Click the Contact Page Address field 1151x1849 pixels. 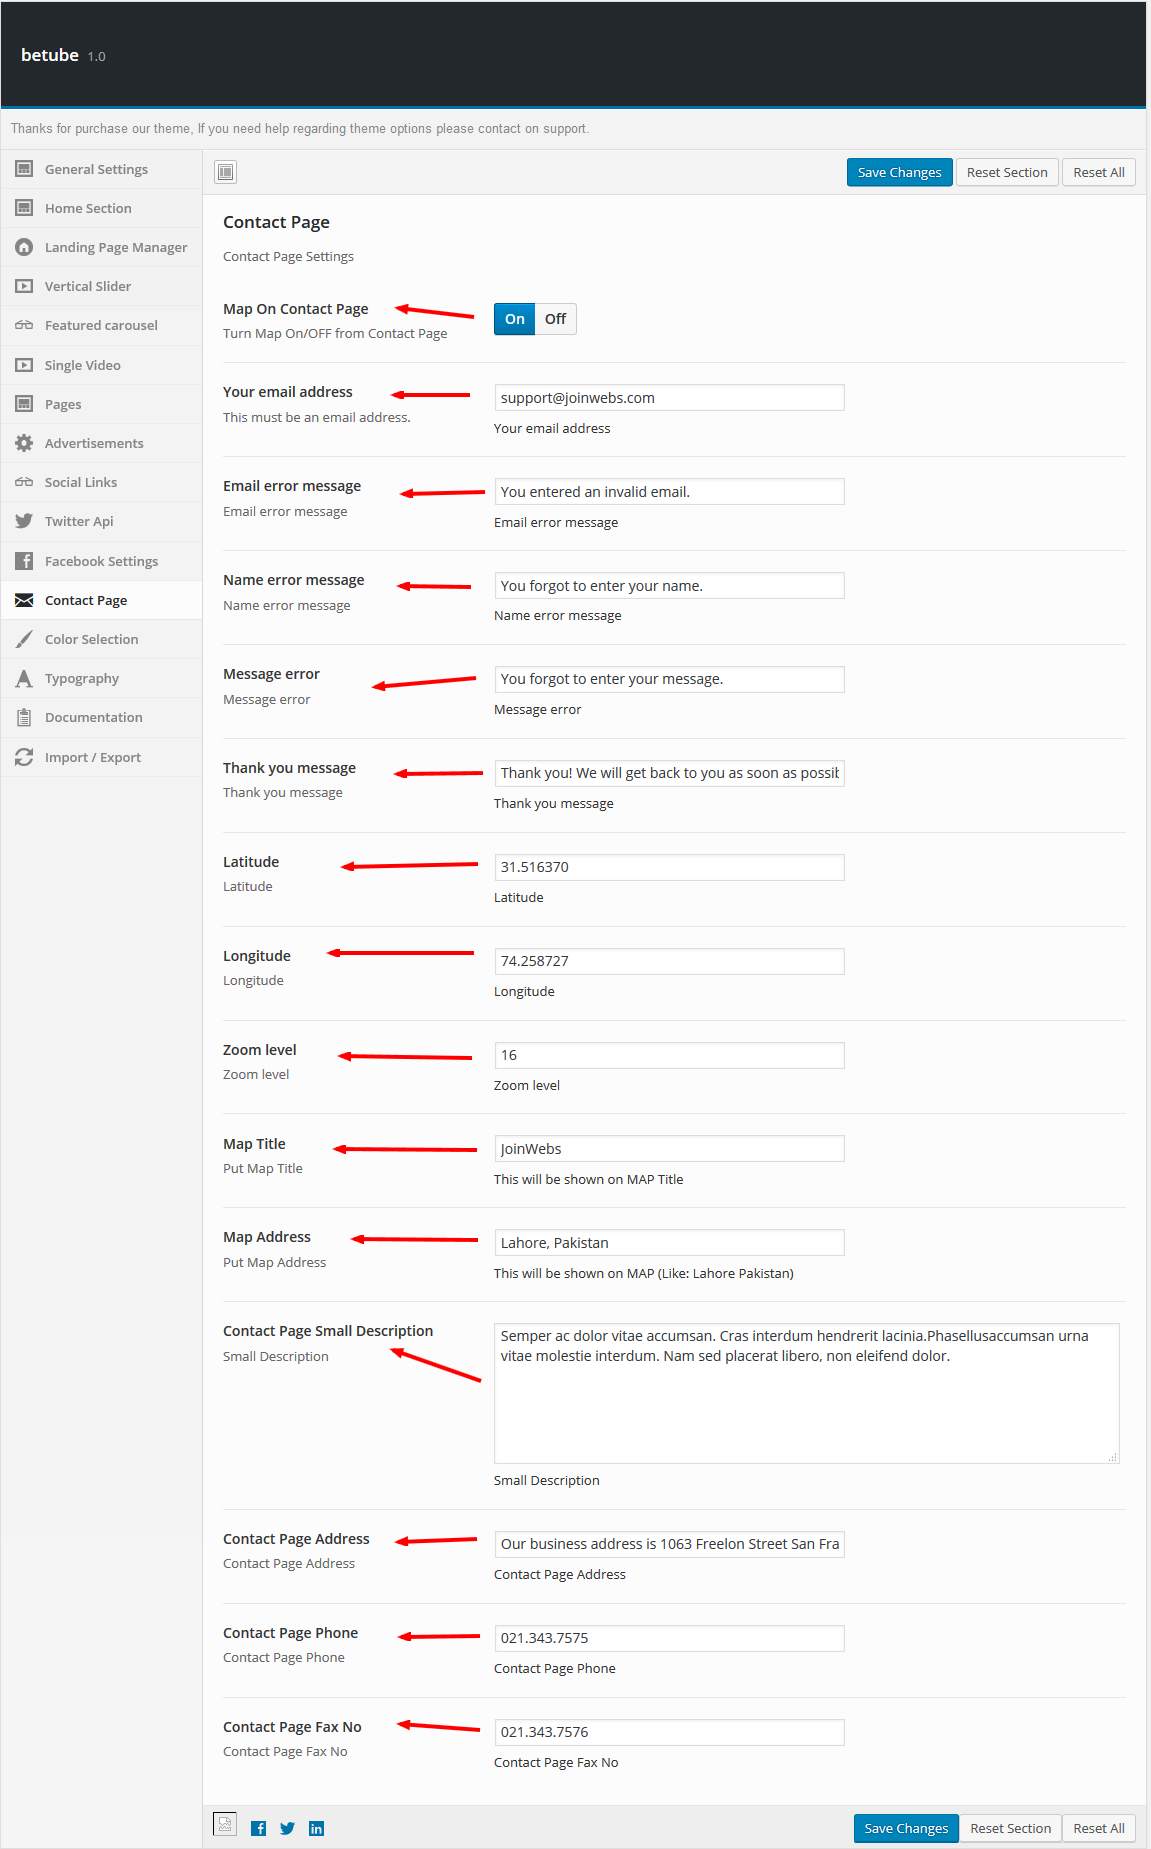pyautogui.click(x=669, y=1544)
